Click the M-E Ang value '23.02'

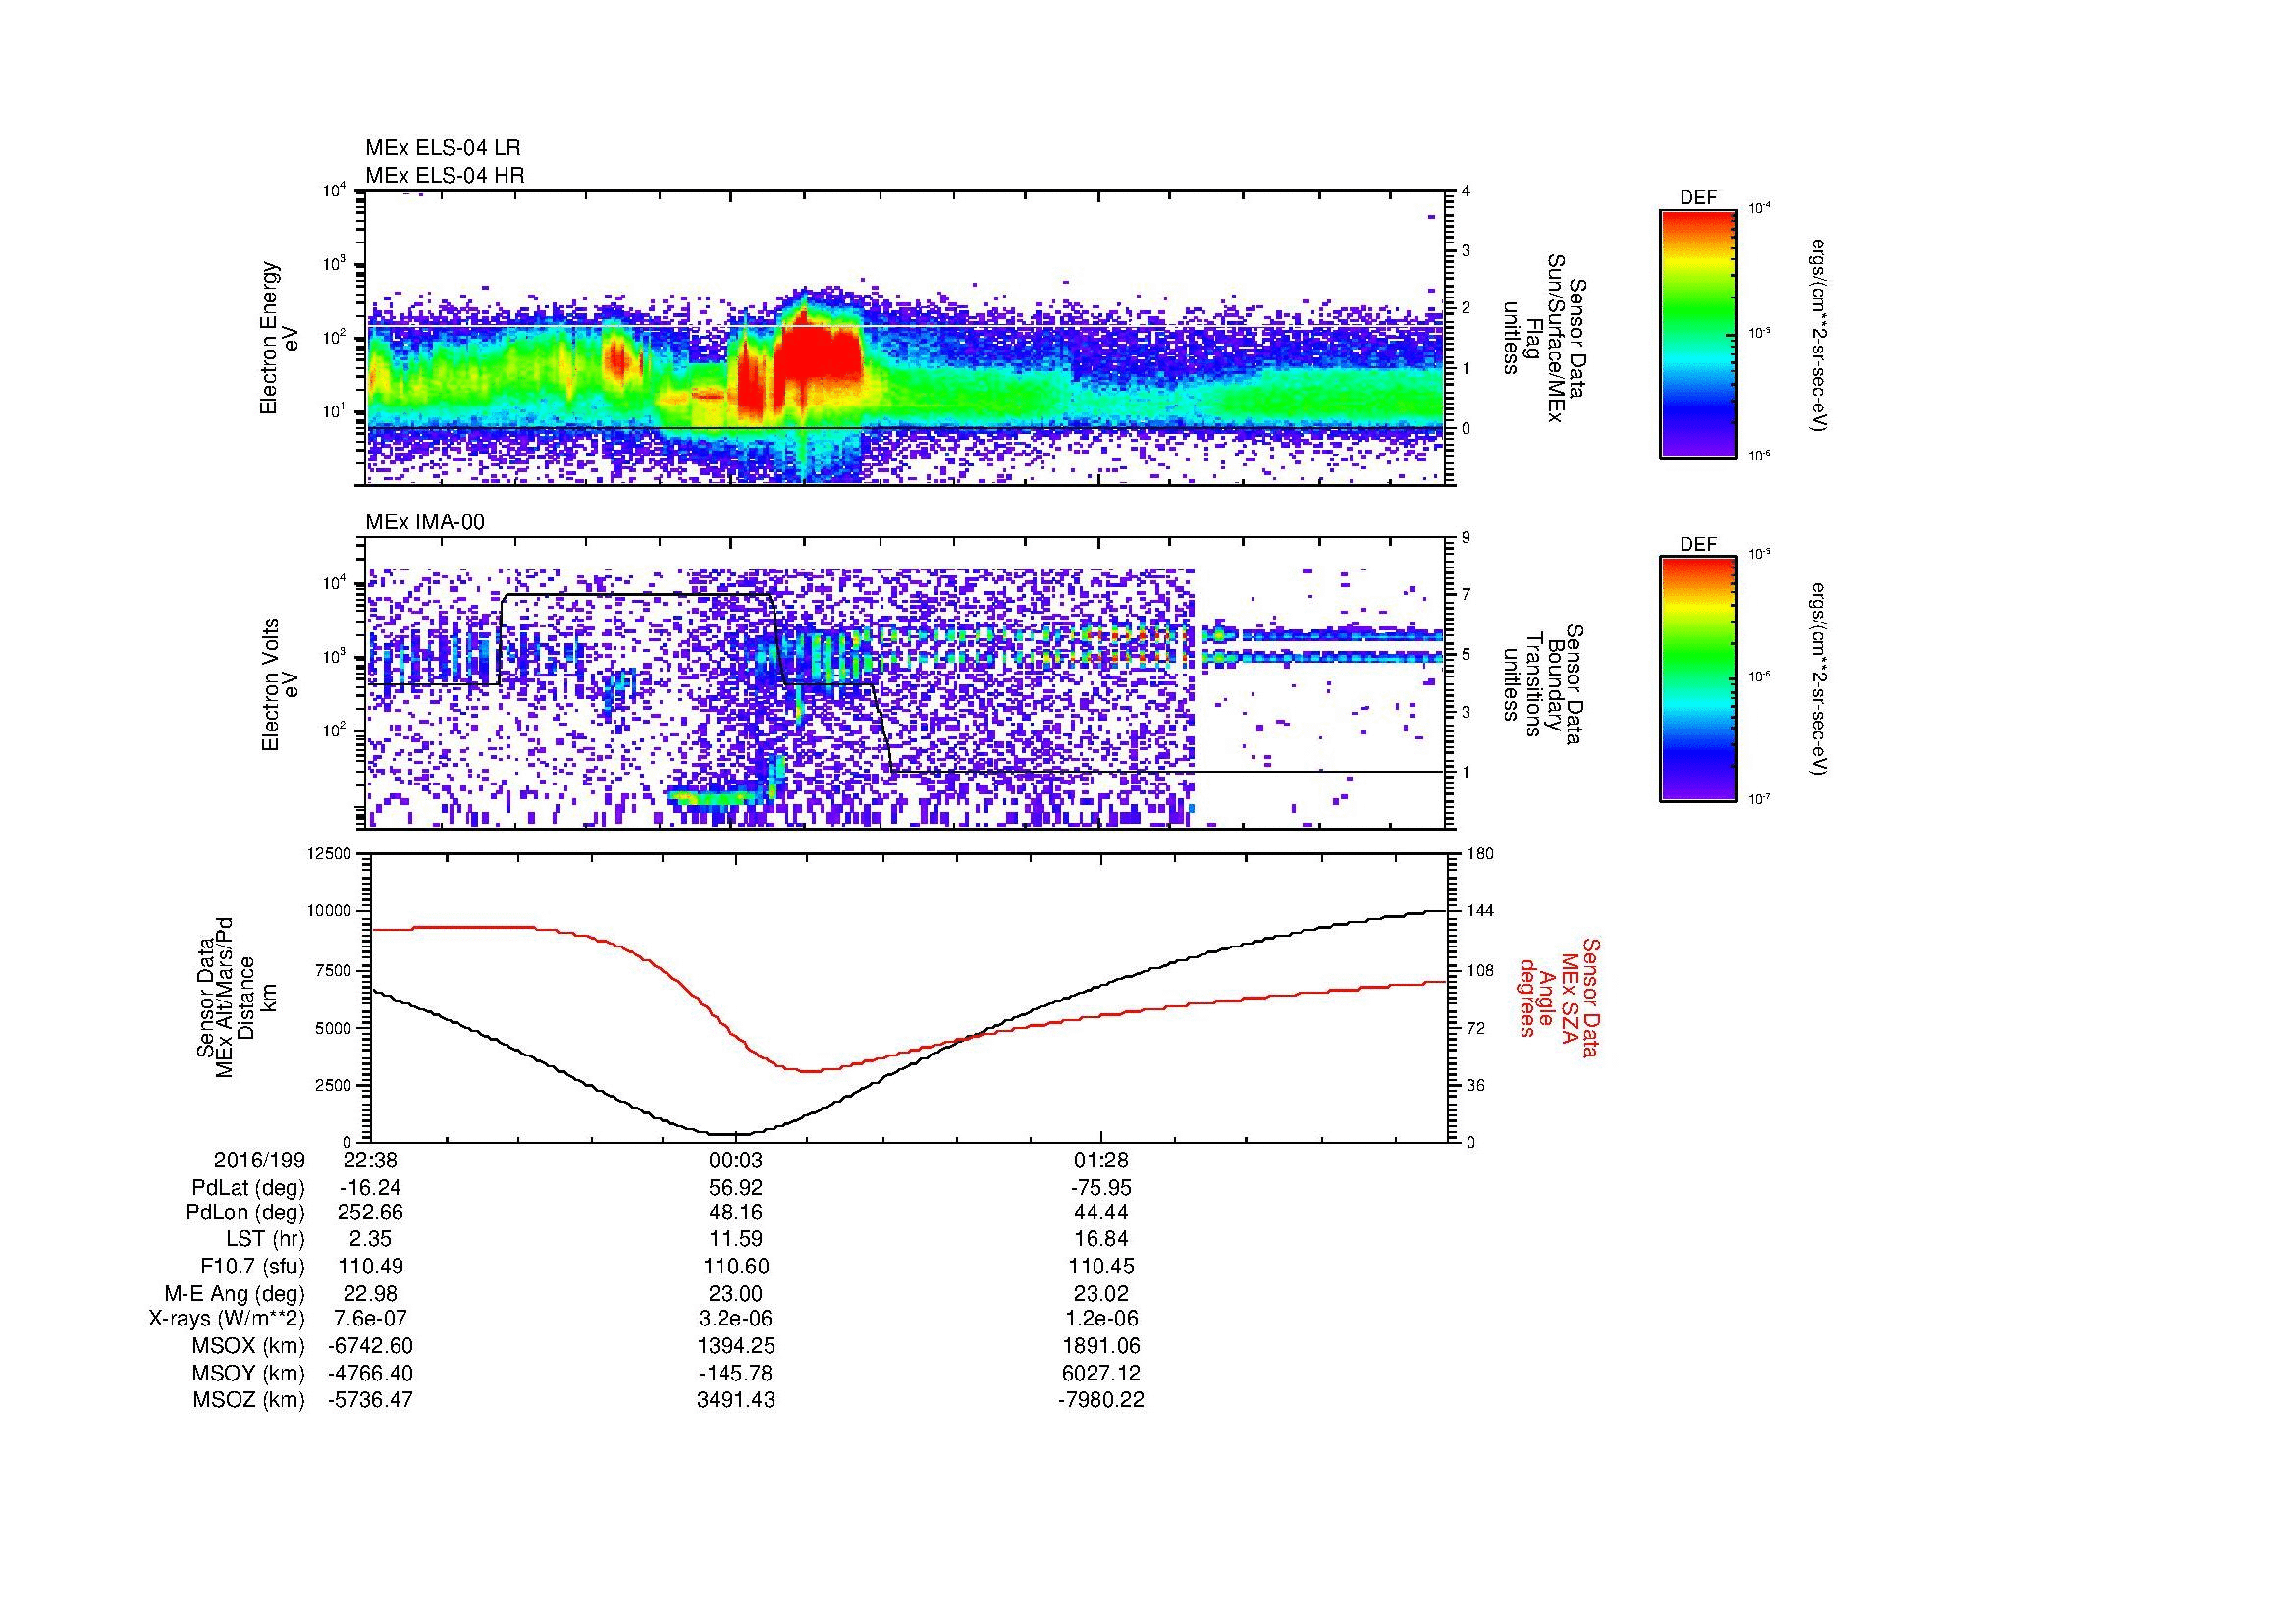click(1101, 1293)
